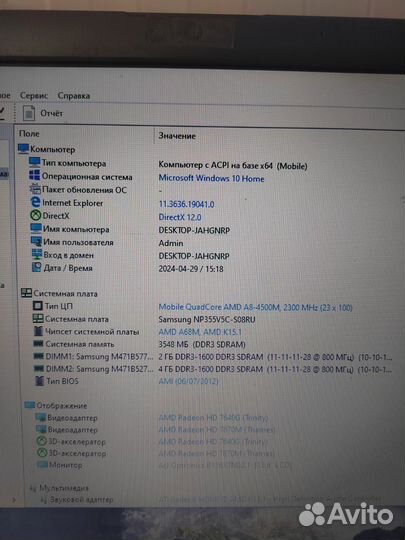Select the Имя компьютера field label

click(76, 229)
